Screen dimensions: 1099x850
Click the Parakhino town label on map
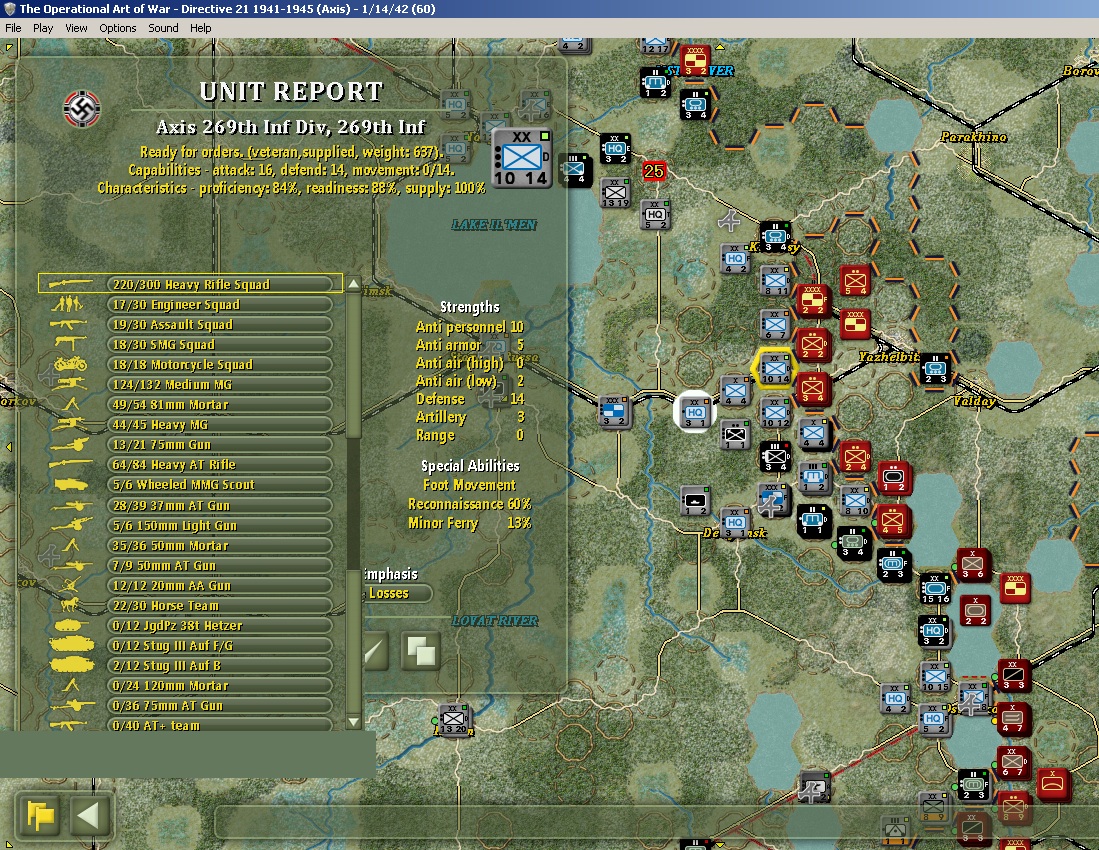coord(974,137)
